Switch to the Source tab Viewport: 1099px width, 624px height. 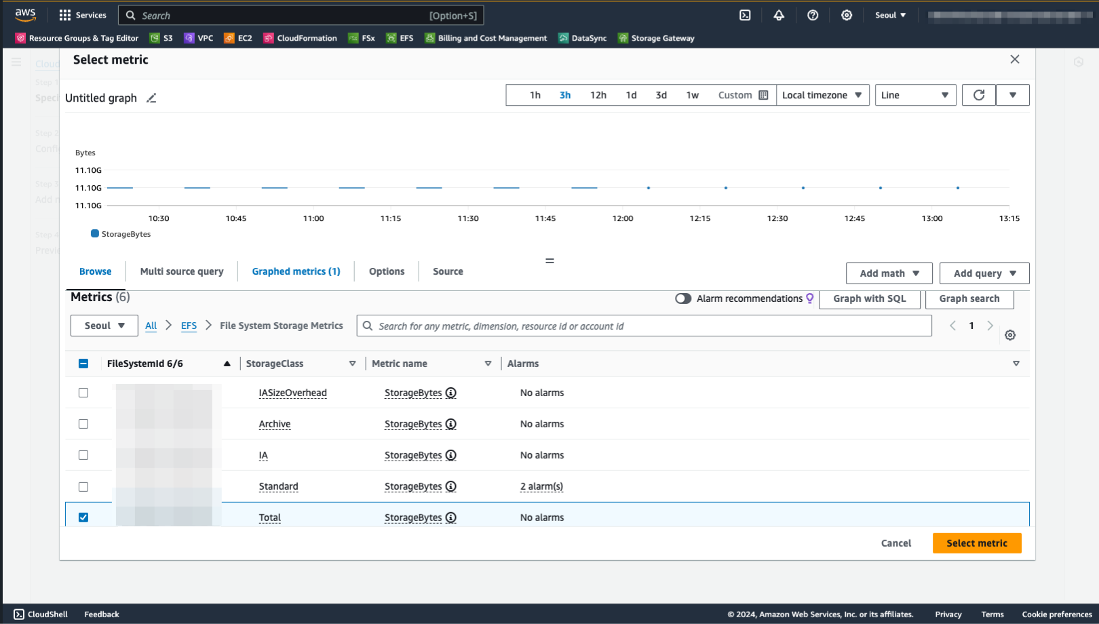coord(447,271)
